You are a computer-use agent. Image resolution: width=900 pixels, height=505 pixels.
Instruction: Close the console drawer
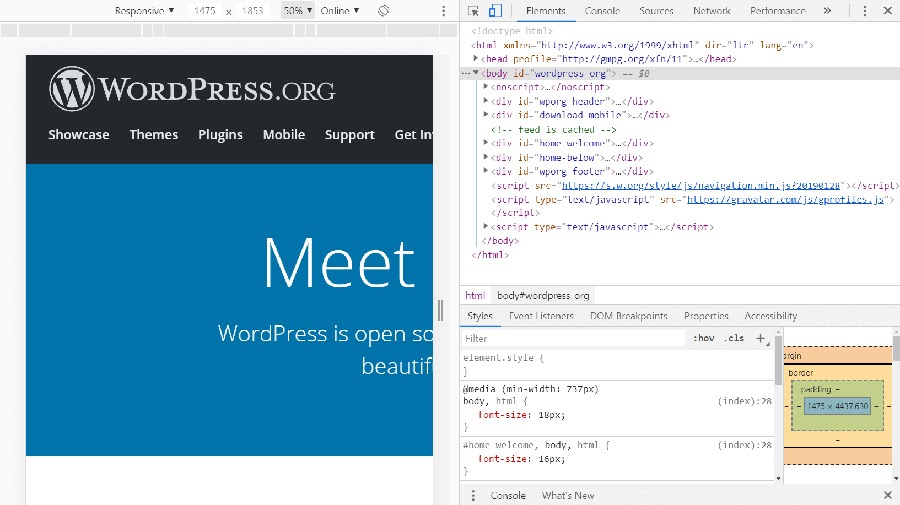887,495
